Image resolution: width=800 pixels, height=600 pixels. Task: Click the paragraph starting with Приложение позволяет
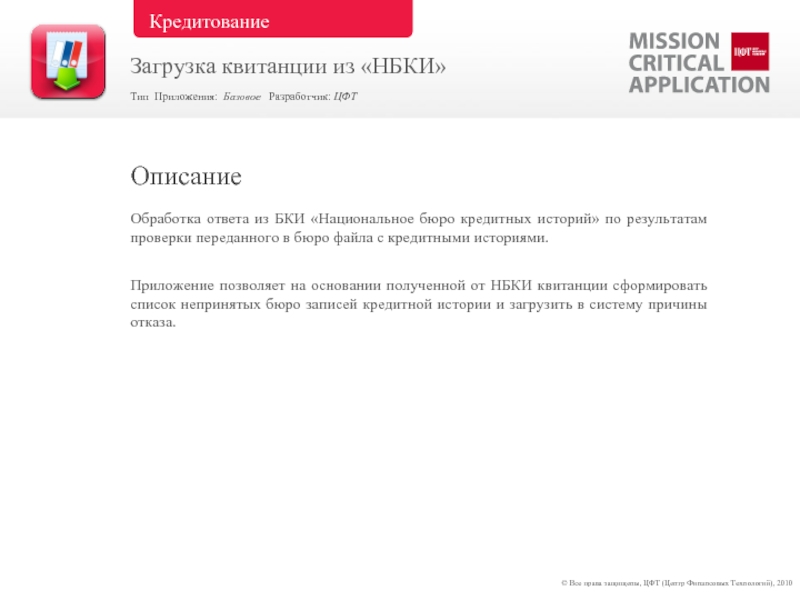pos(418,304)
